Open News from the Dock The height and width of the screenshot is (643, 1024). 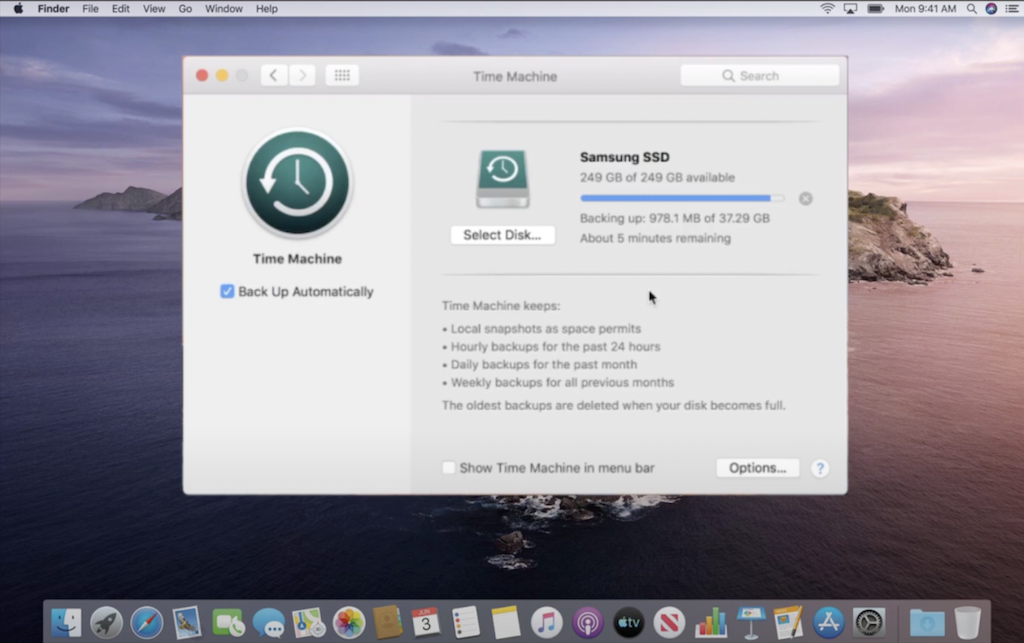pos(669,622)
